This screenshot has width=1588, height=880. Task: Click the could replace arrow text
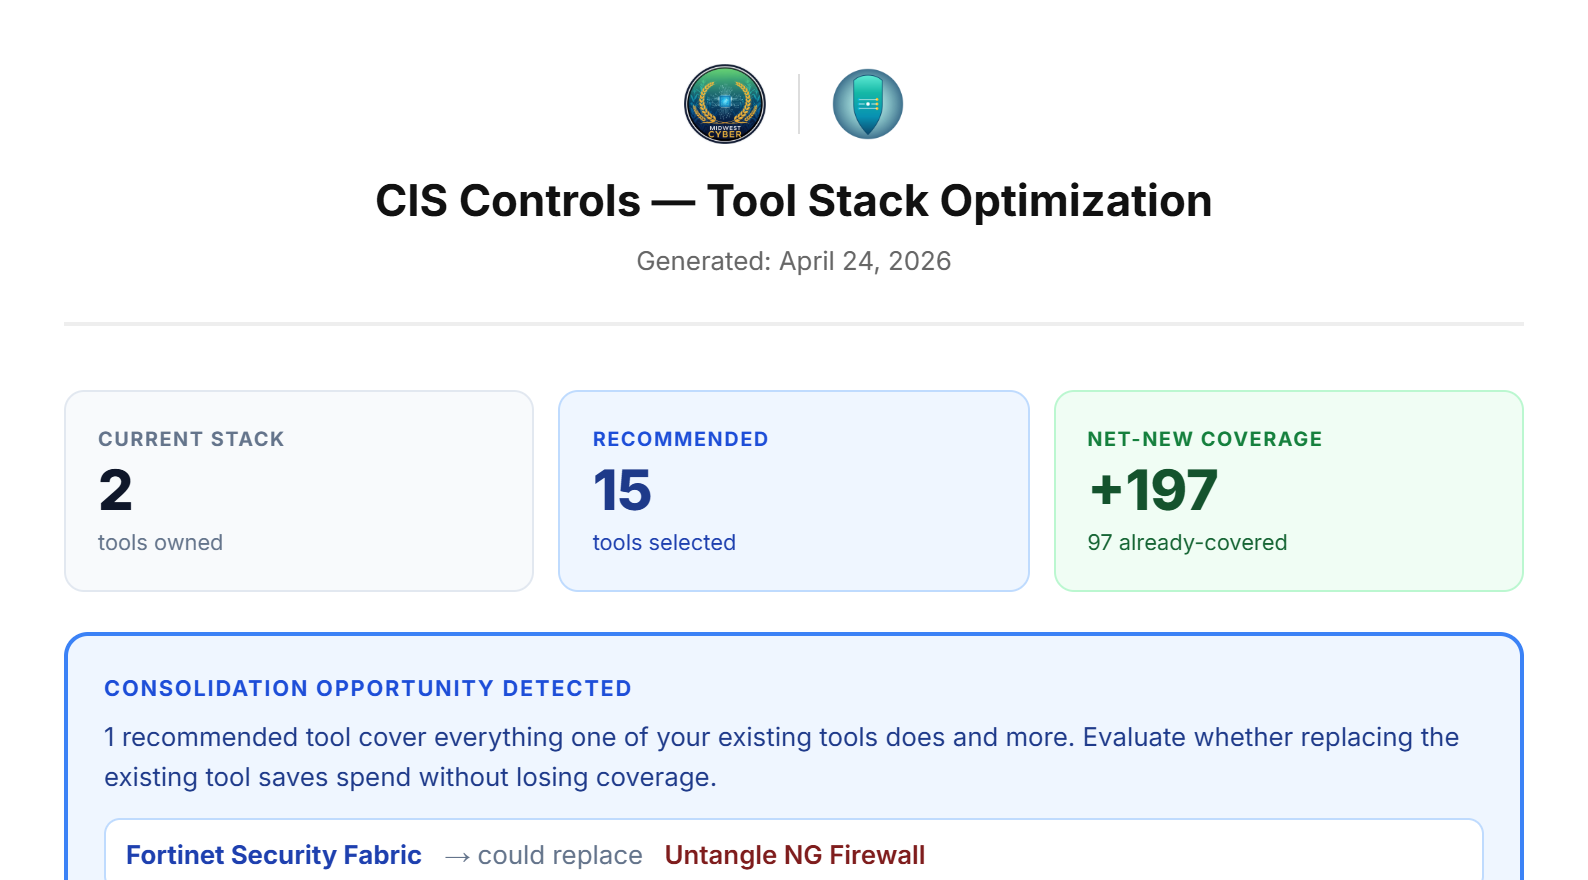[x=543, y=856]
